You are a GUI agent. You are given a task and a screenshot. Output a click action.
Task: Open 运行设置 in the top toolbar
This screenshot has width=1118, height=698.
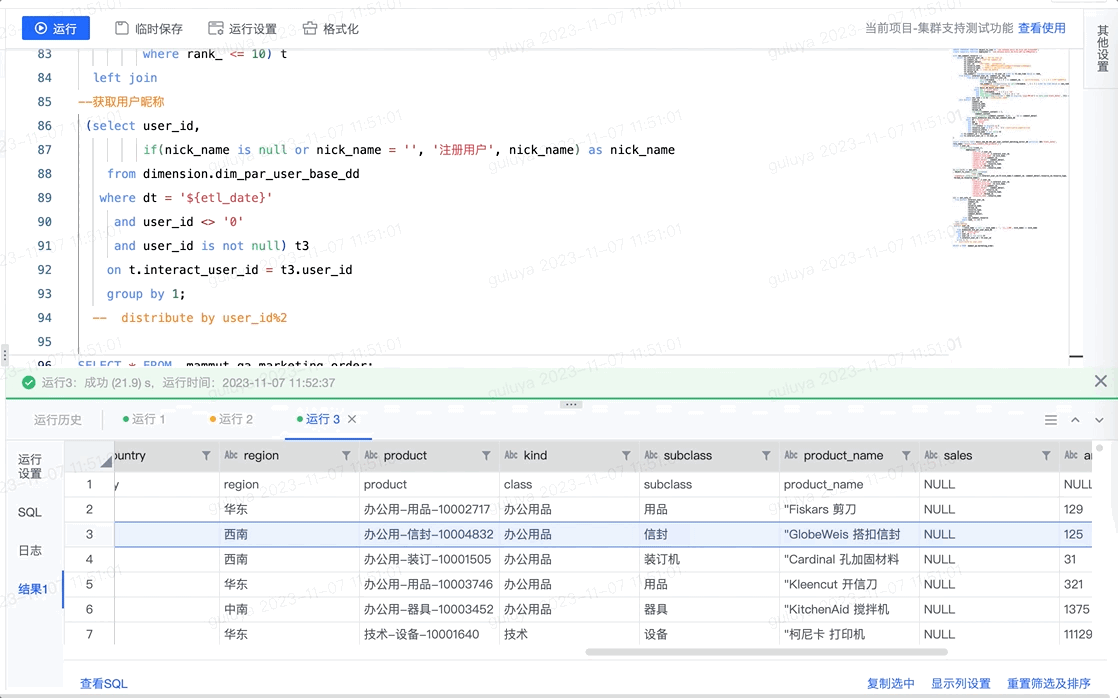click(x=242, y=29)
